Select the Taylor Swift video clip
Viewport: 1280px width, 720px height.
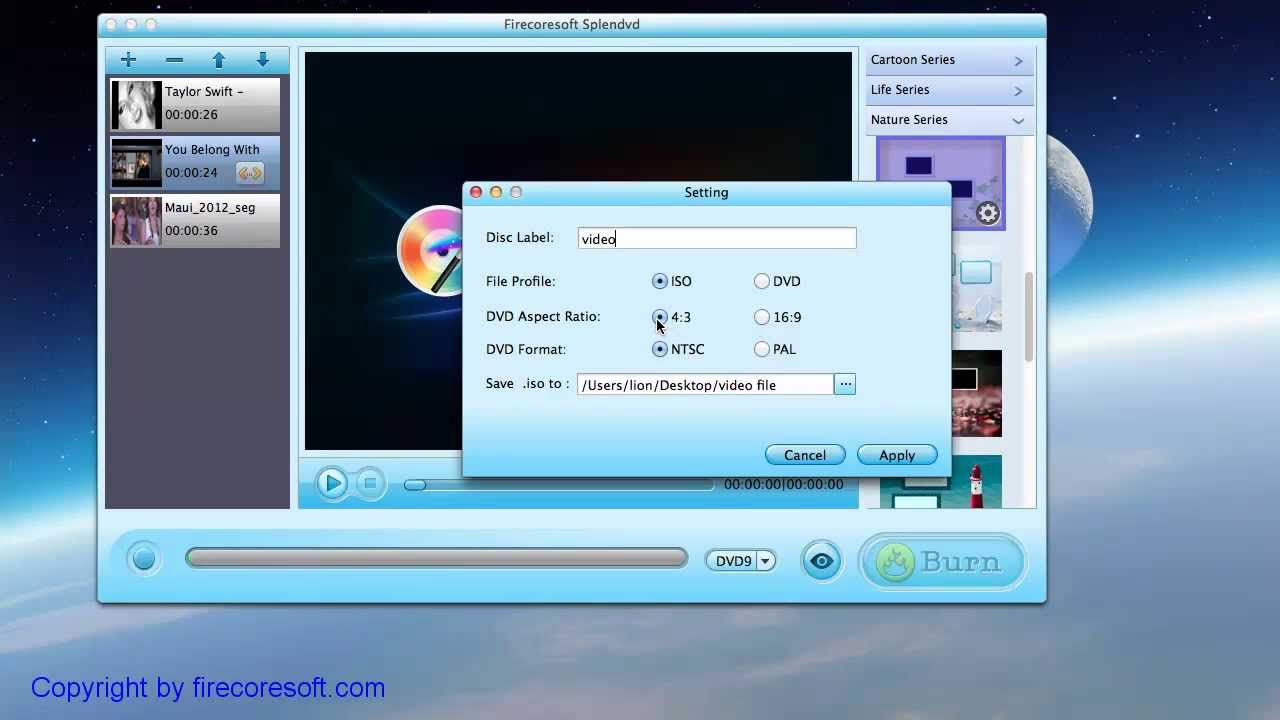coord(195,104)
